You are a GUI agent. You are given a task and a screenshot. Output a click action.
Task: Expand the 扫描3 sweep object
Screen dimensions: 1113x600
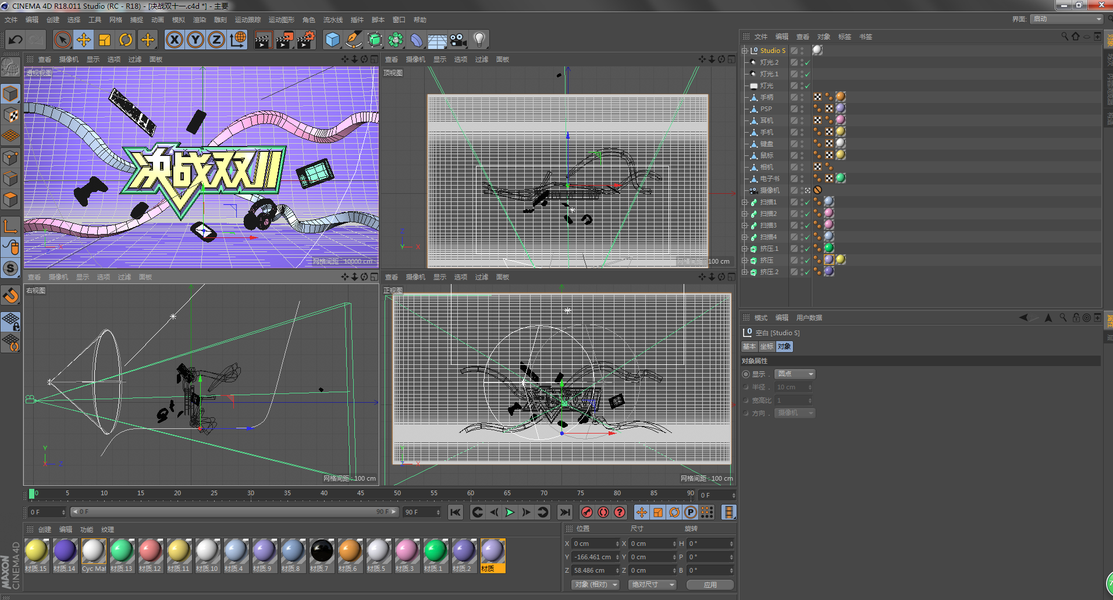click(x=745, y=225)
